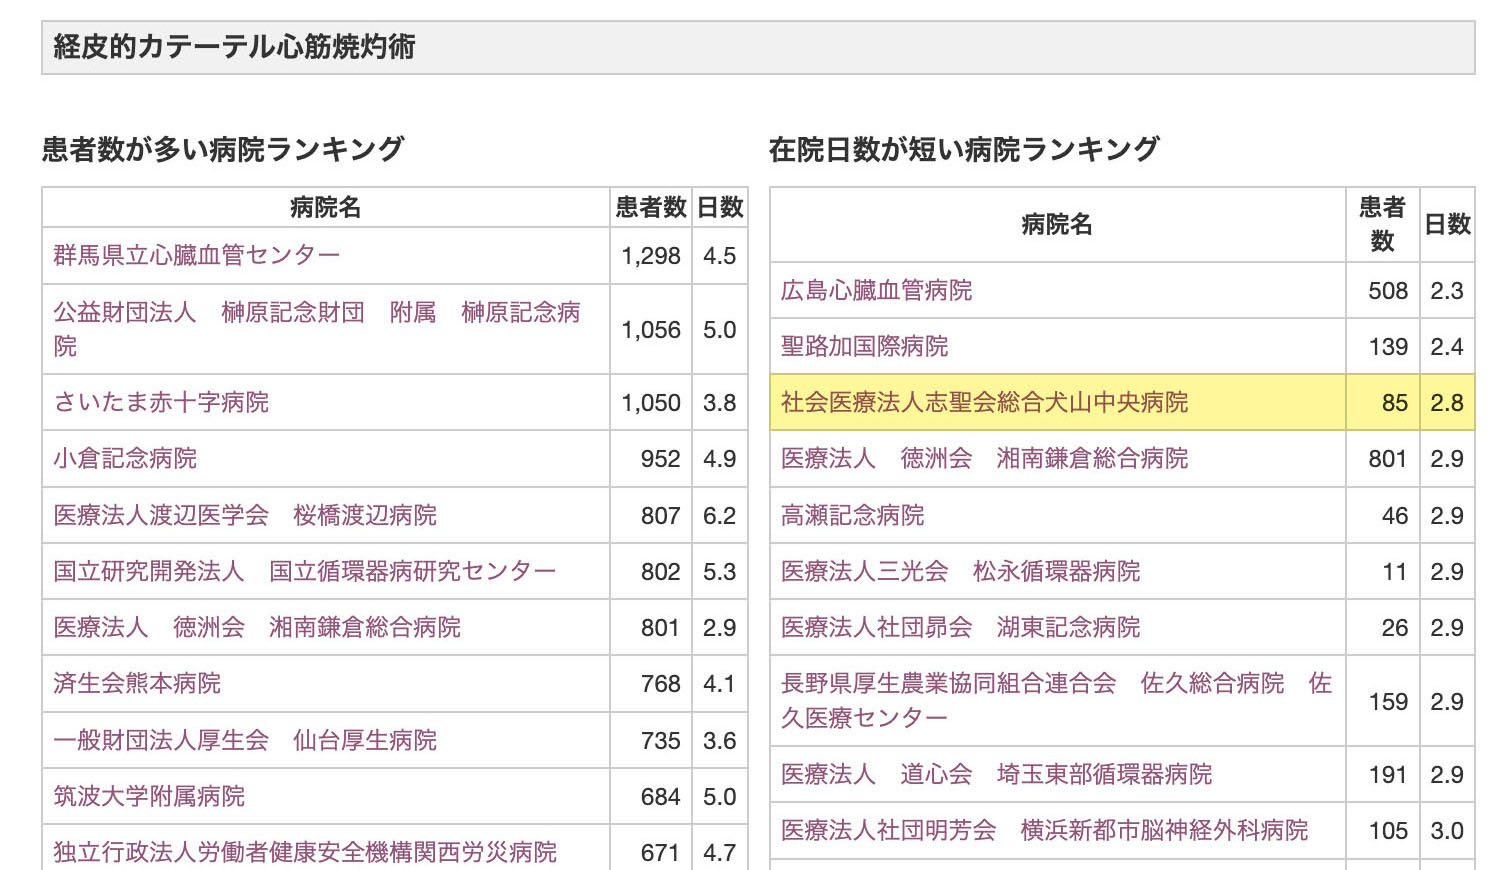Click the 在院日数が短い病院ランキング heading

click(x=964, y=149)
